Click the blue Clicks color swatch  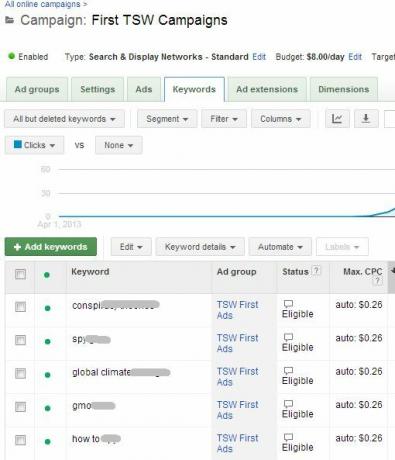18,144
